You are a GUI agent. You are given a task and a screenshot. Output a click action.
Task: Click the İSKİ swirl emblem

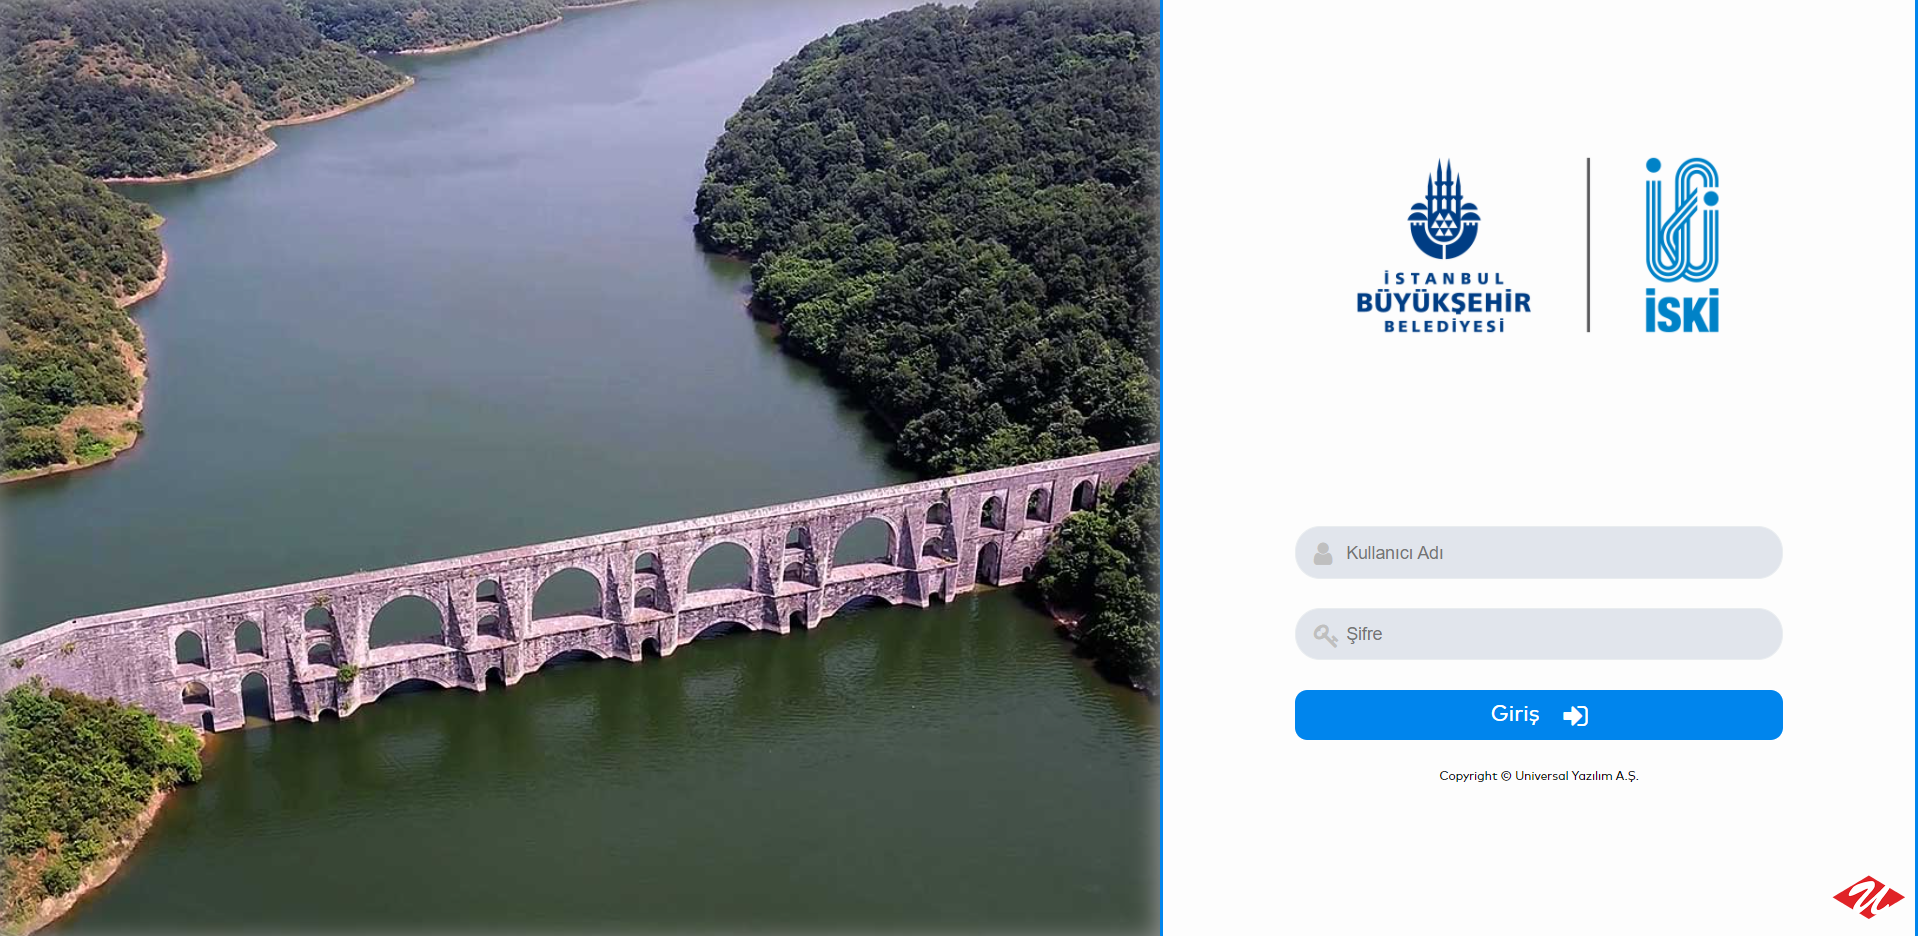1682,219
